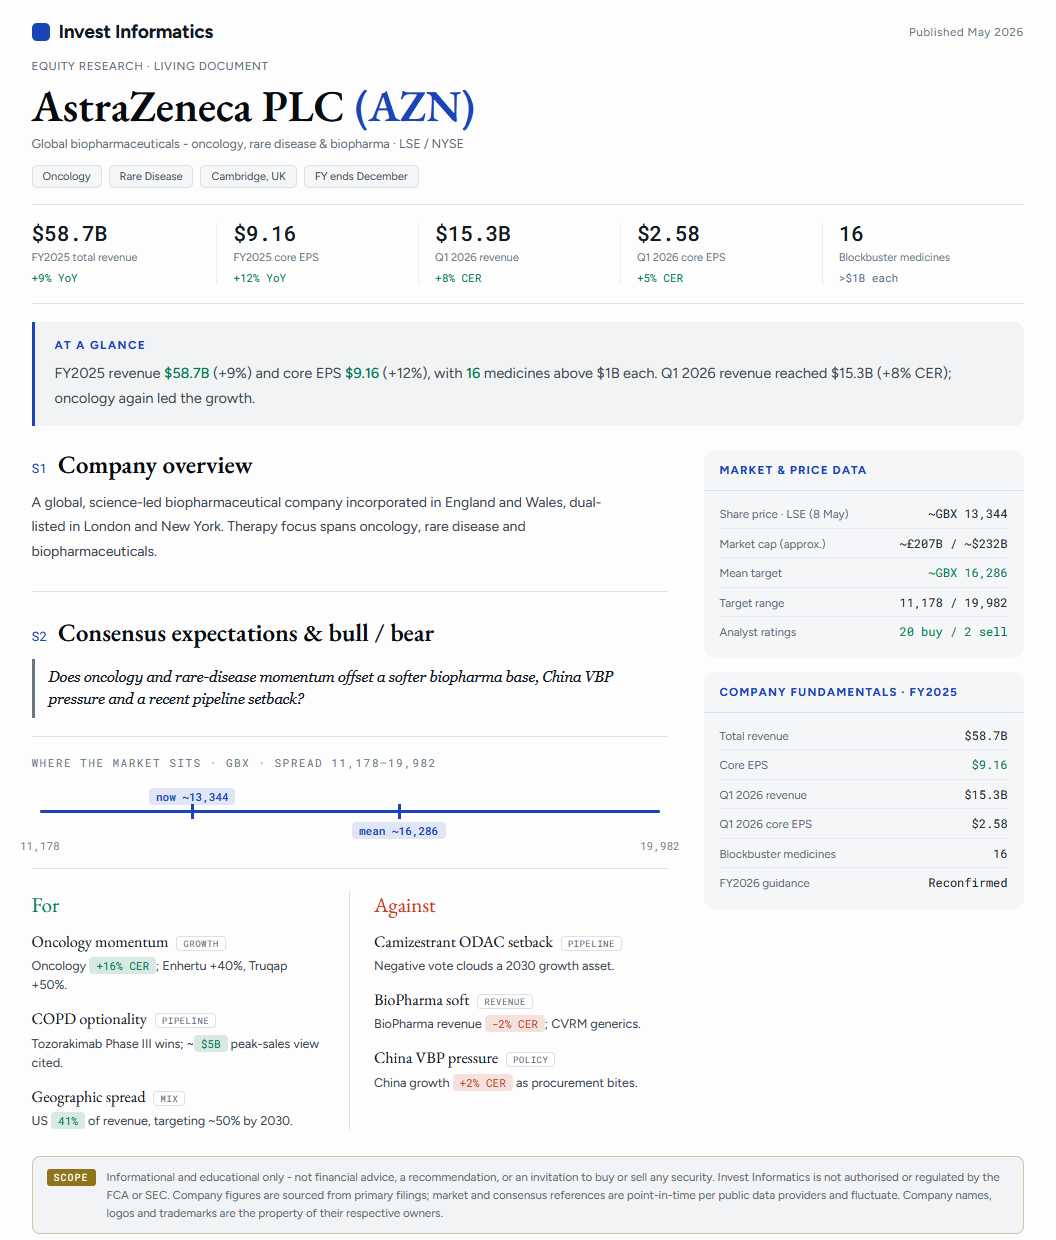1056x1240 pixels.
Task: Click the For column heading
Action: coord(45,906)
